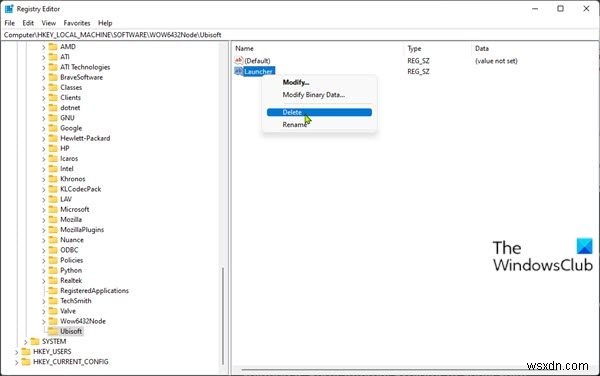Select the AMD folder icon
The image size is (600, 376).
point(53,47)
